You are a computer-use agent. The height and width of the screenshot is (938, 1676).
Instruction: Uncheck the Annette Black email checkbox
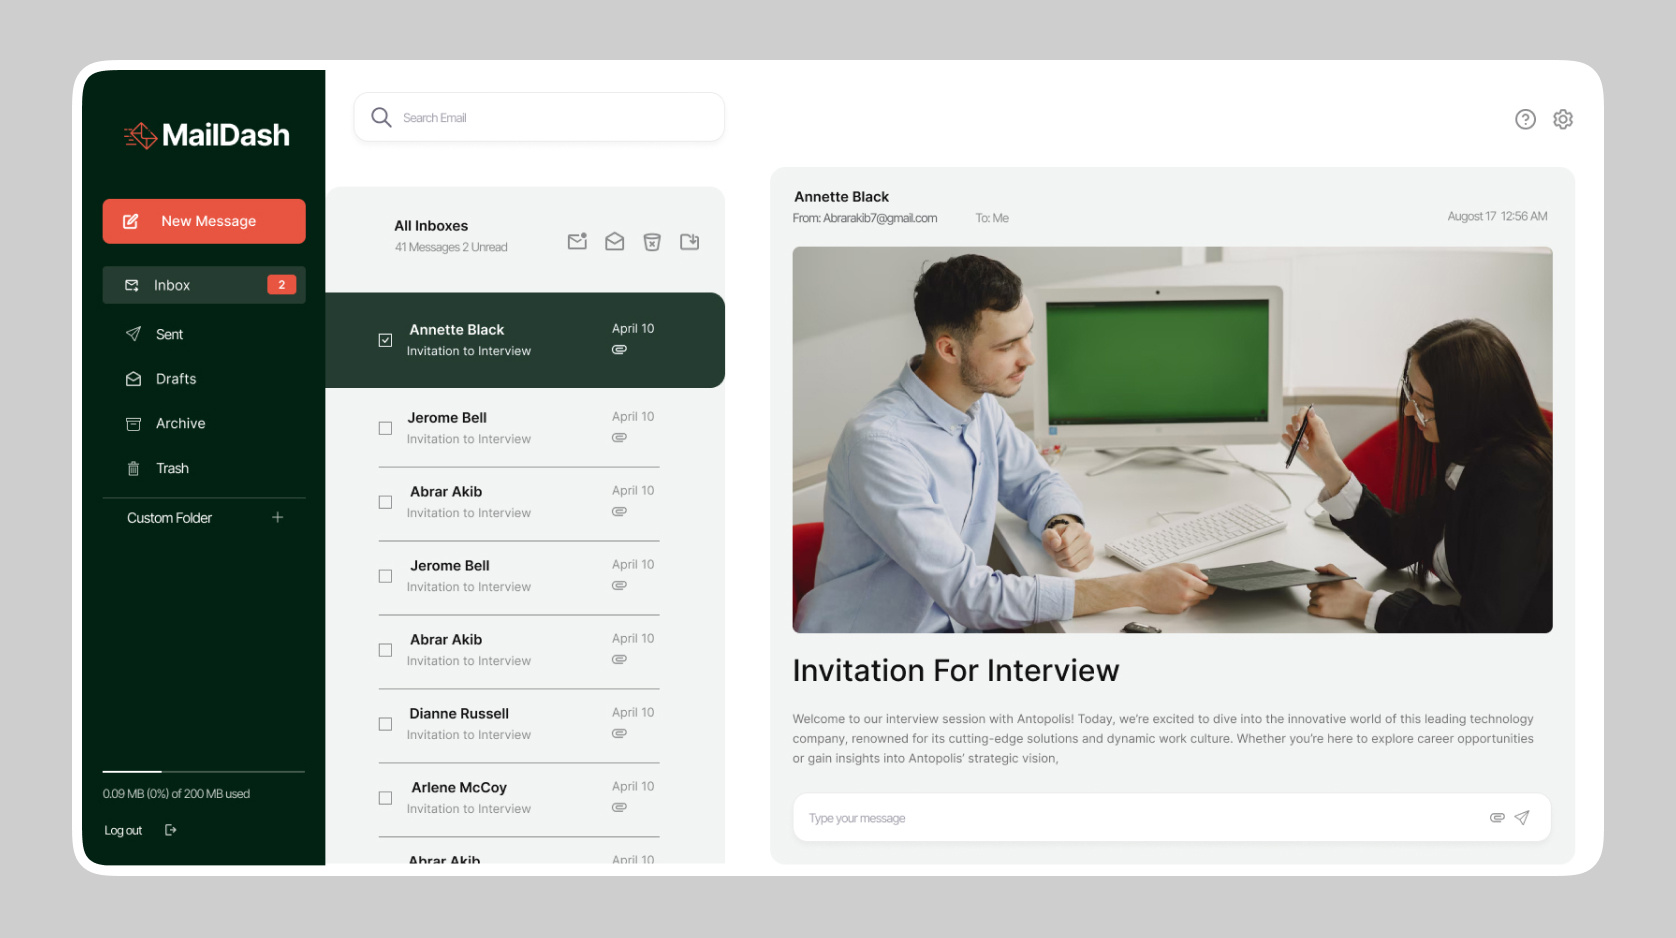pos(385,340)
